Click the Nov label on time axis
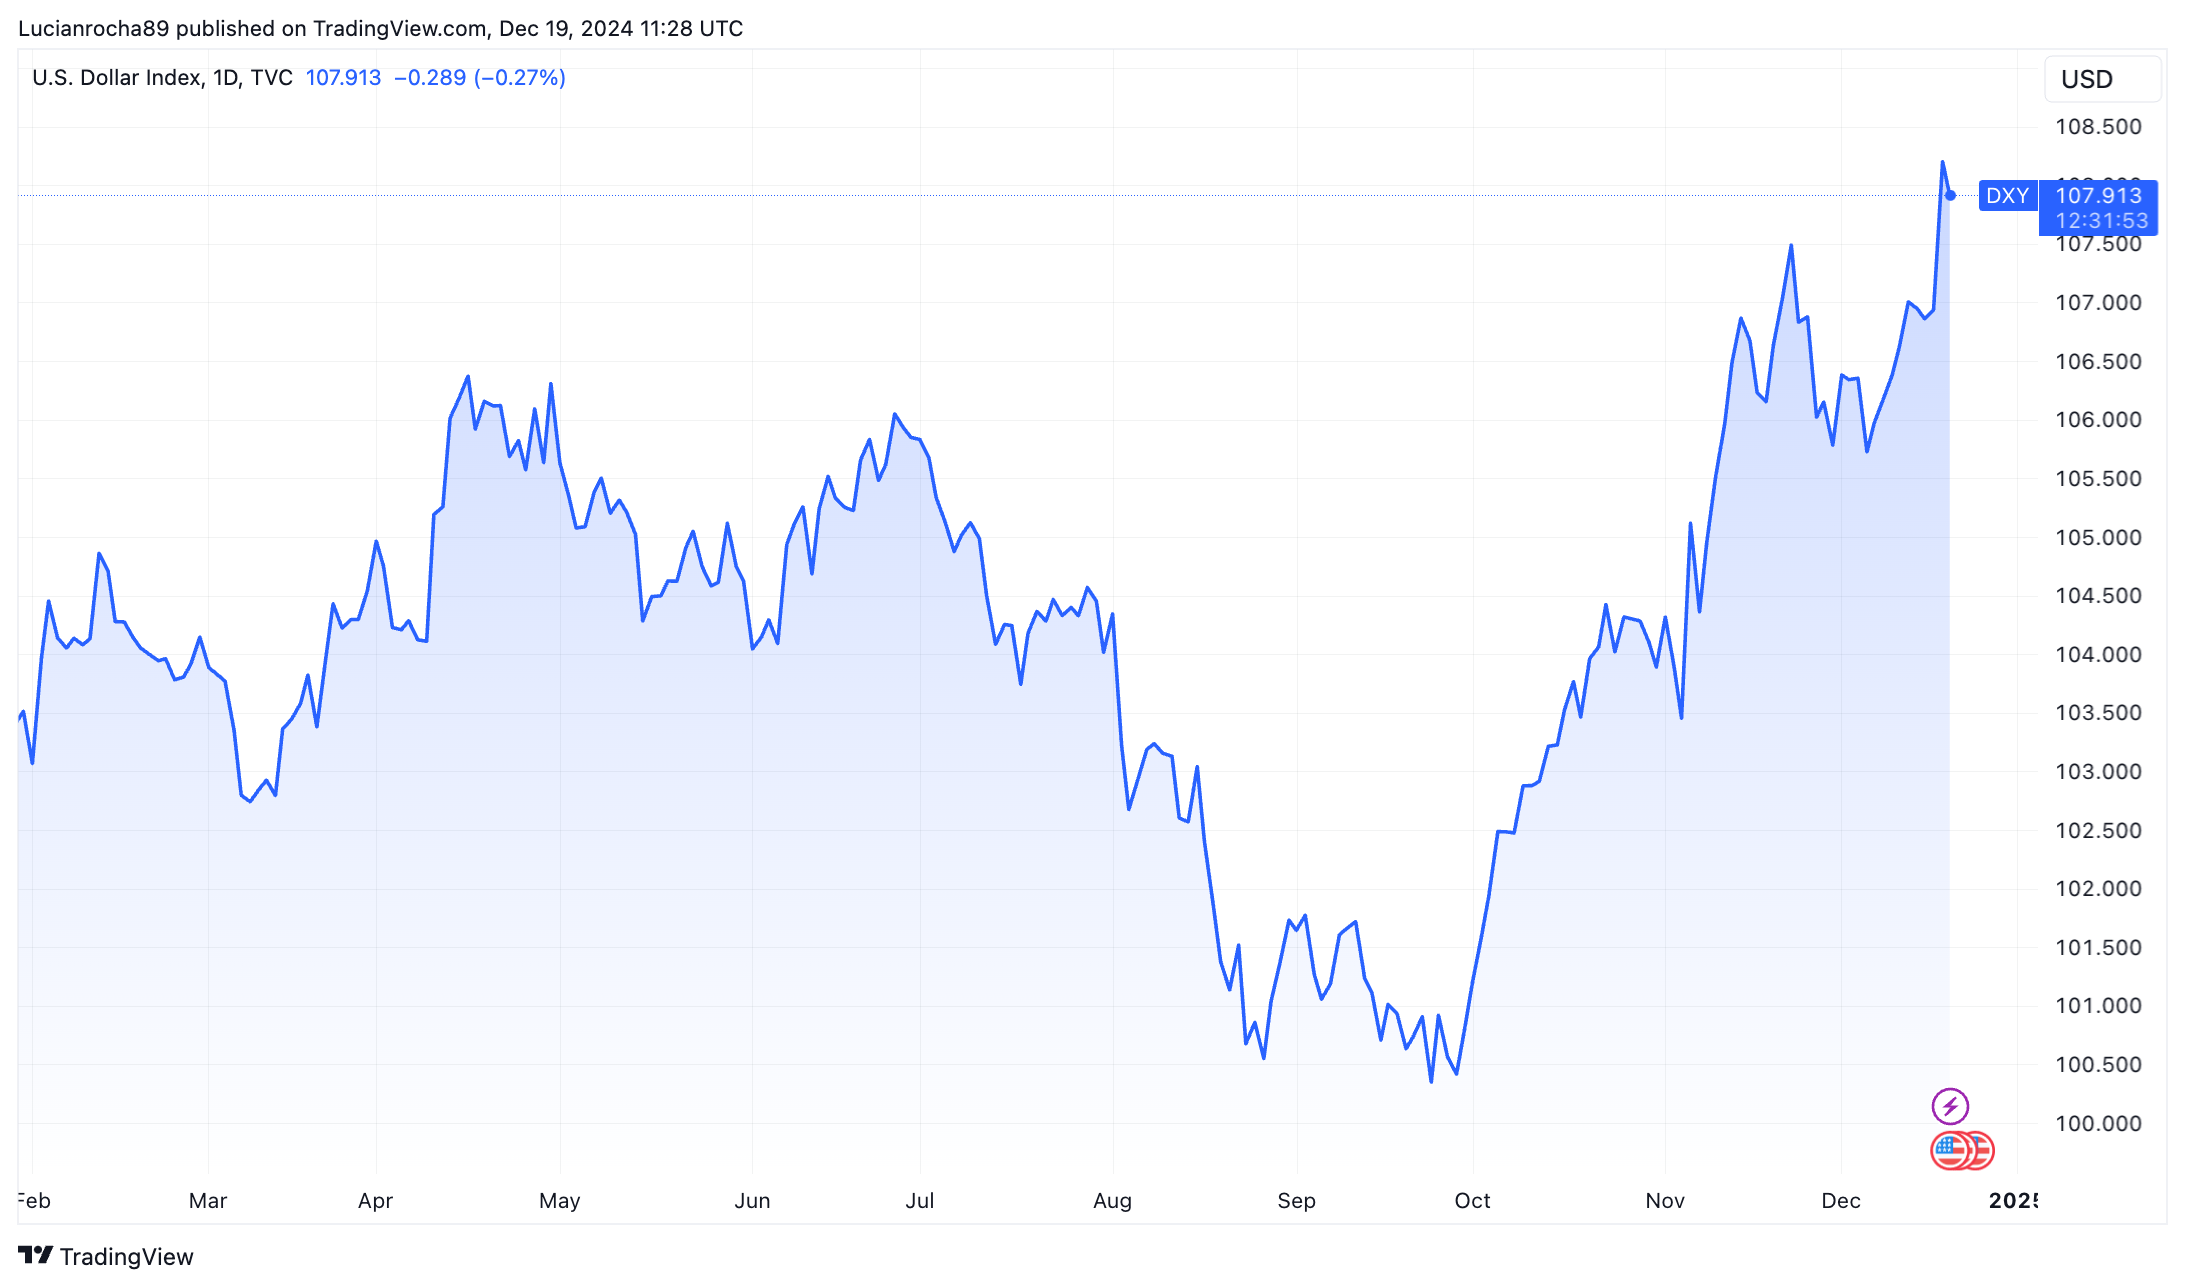2185x1287 pixels. pos(1665,1201)
